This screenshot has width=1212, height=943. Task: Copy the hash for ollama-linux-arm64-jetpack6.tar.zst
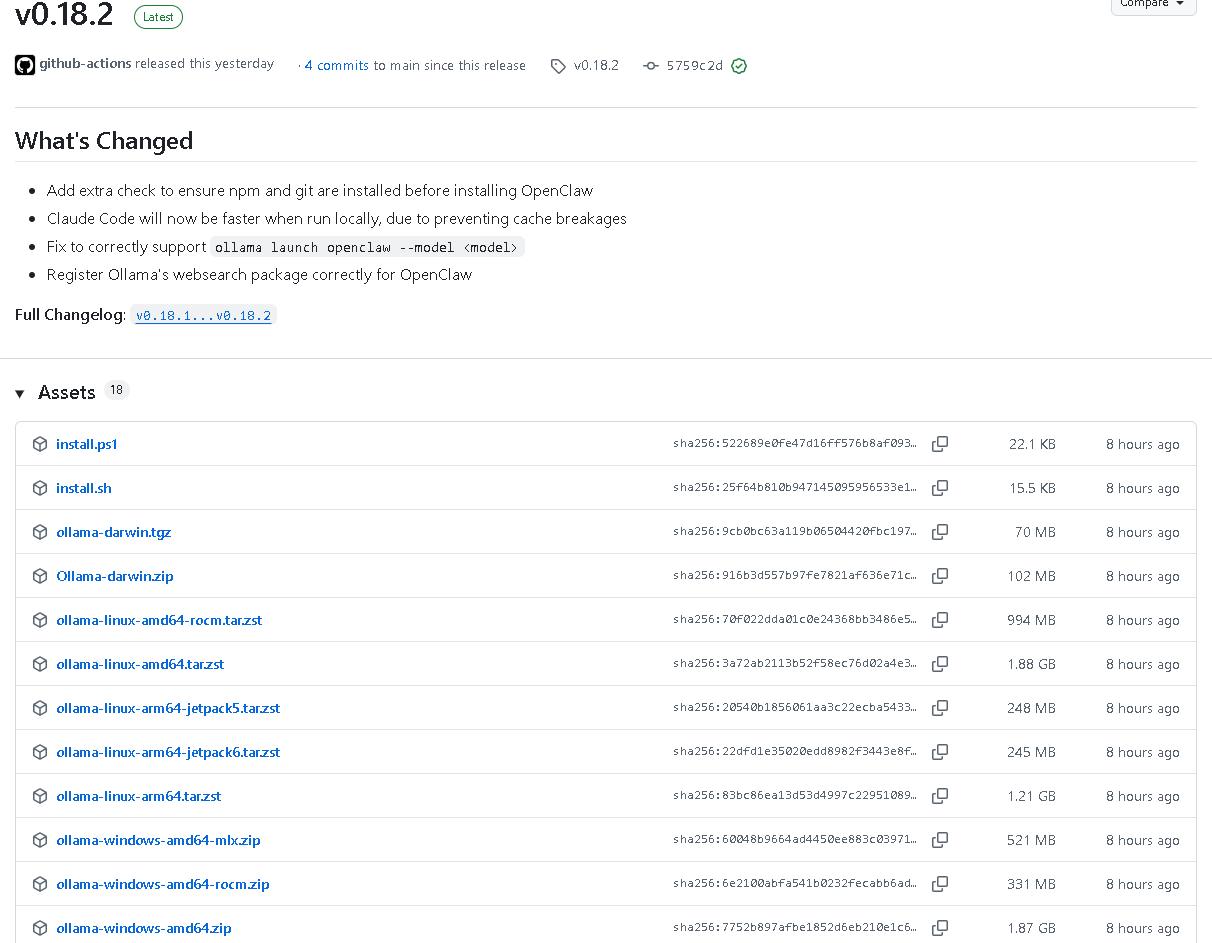pyautogui.click(x=940, y=752)
